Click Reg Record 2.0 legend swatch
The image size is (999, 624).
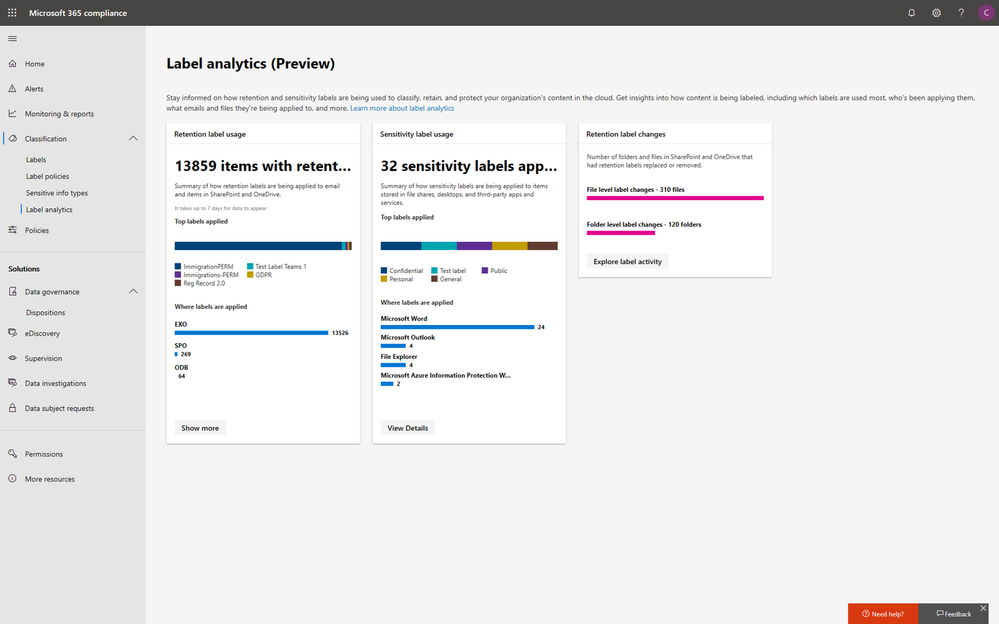coord(178,283)
